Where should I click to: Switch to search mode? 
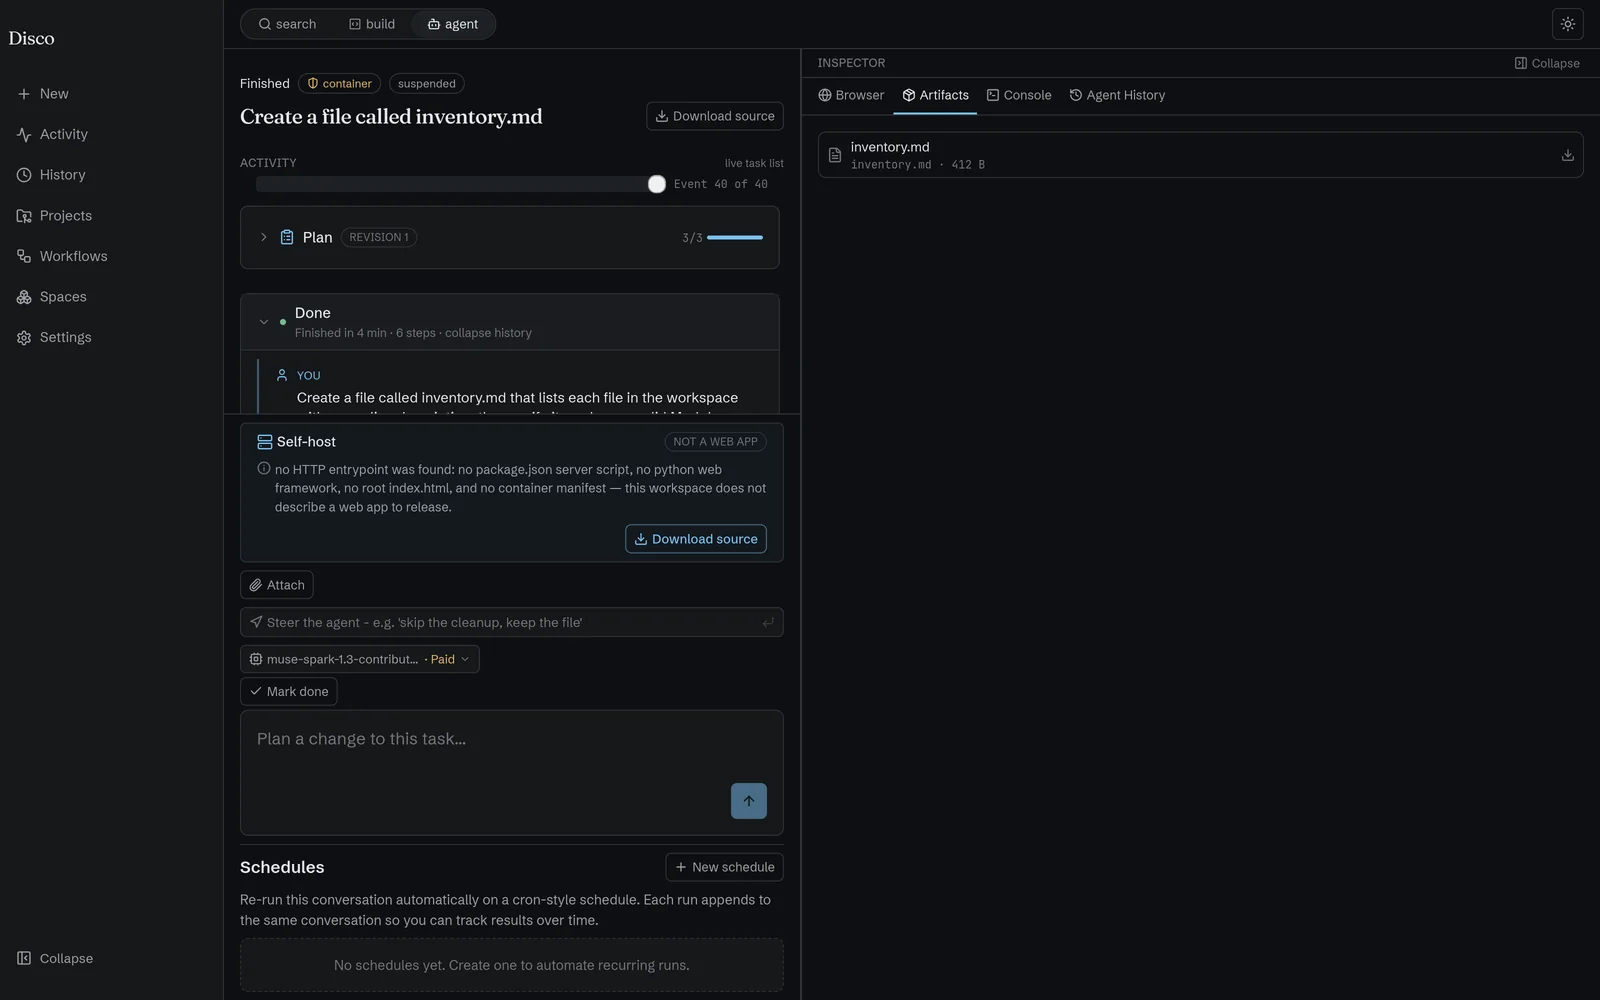click(287, 24)
